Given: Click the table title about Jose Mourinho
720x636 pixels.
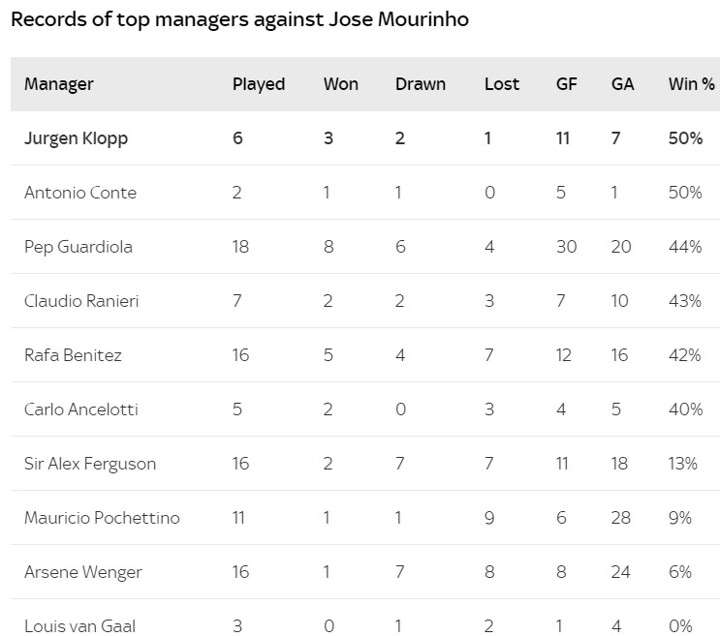Looking at the screenshot, I should point(239,20).
